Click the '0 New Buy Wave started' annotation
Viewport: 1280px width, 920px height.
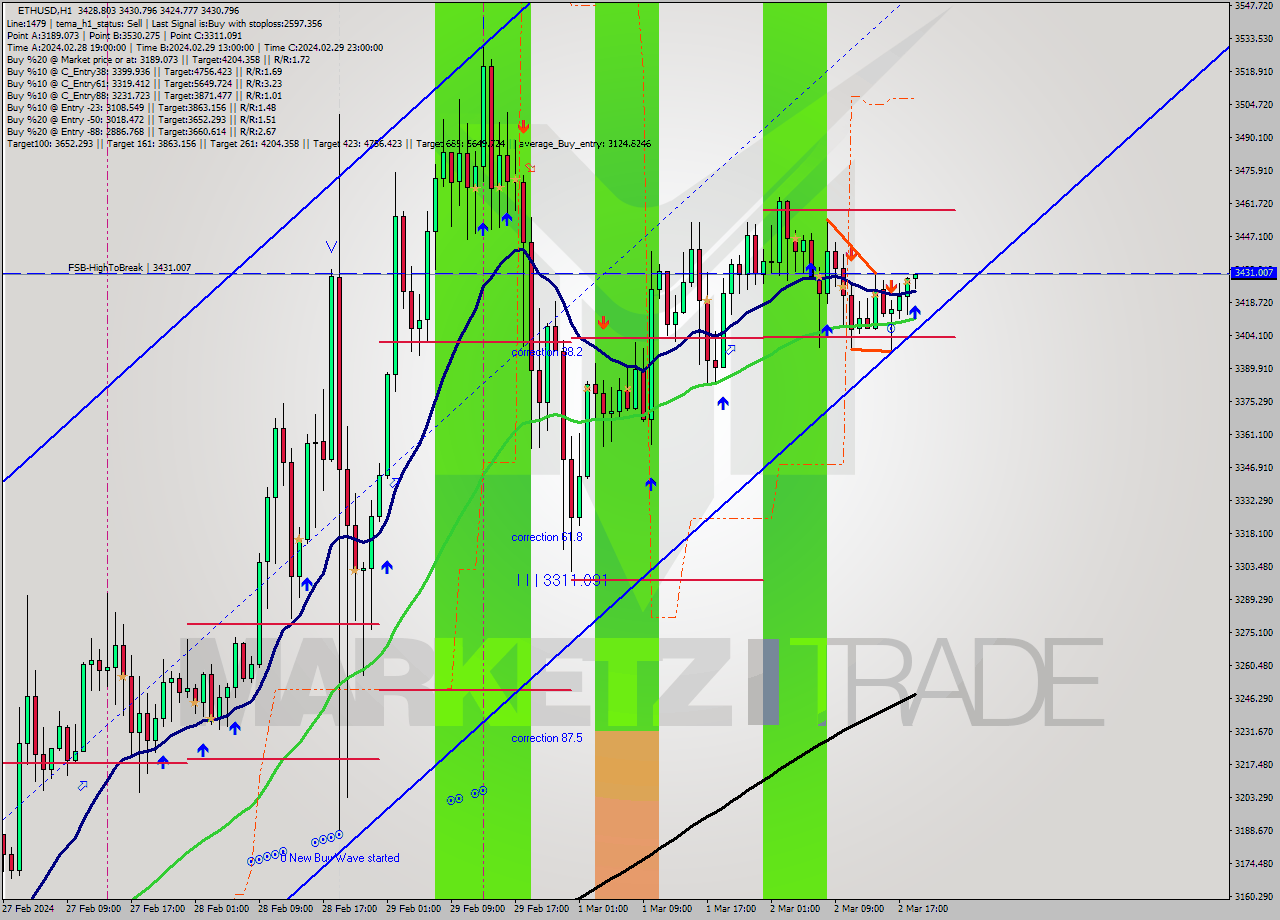coord(339,858)
